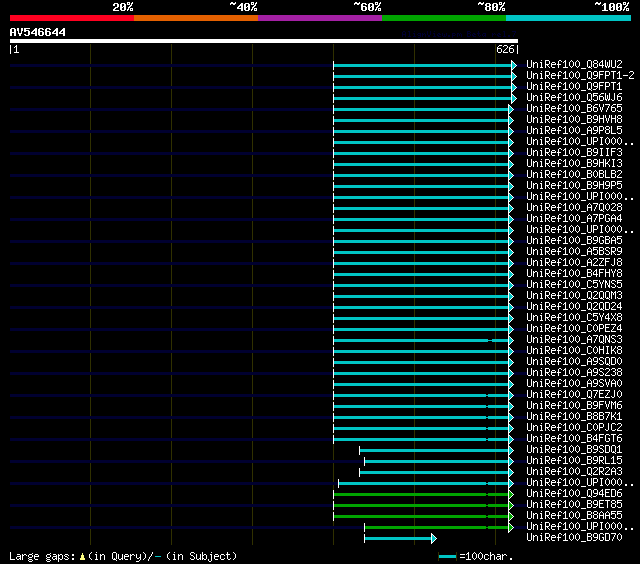Click the cyan alignment bar for Q84WU2
Viewport: 640px width, 564px height.
(425, 65)
